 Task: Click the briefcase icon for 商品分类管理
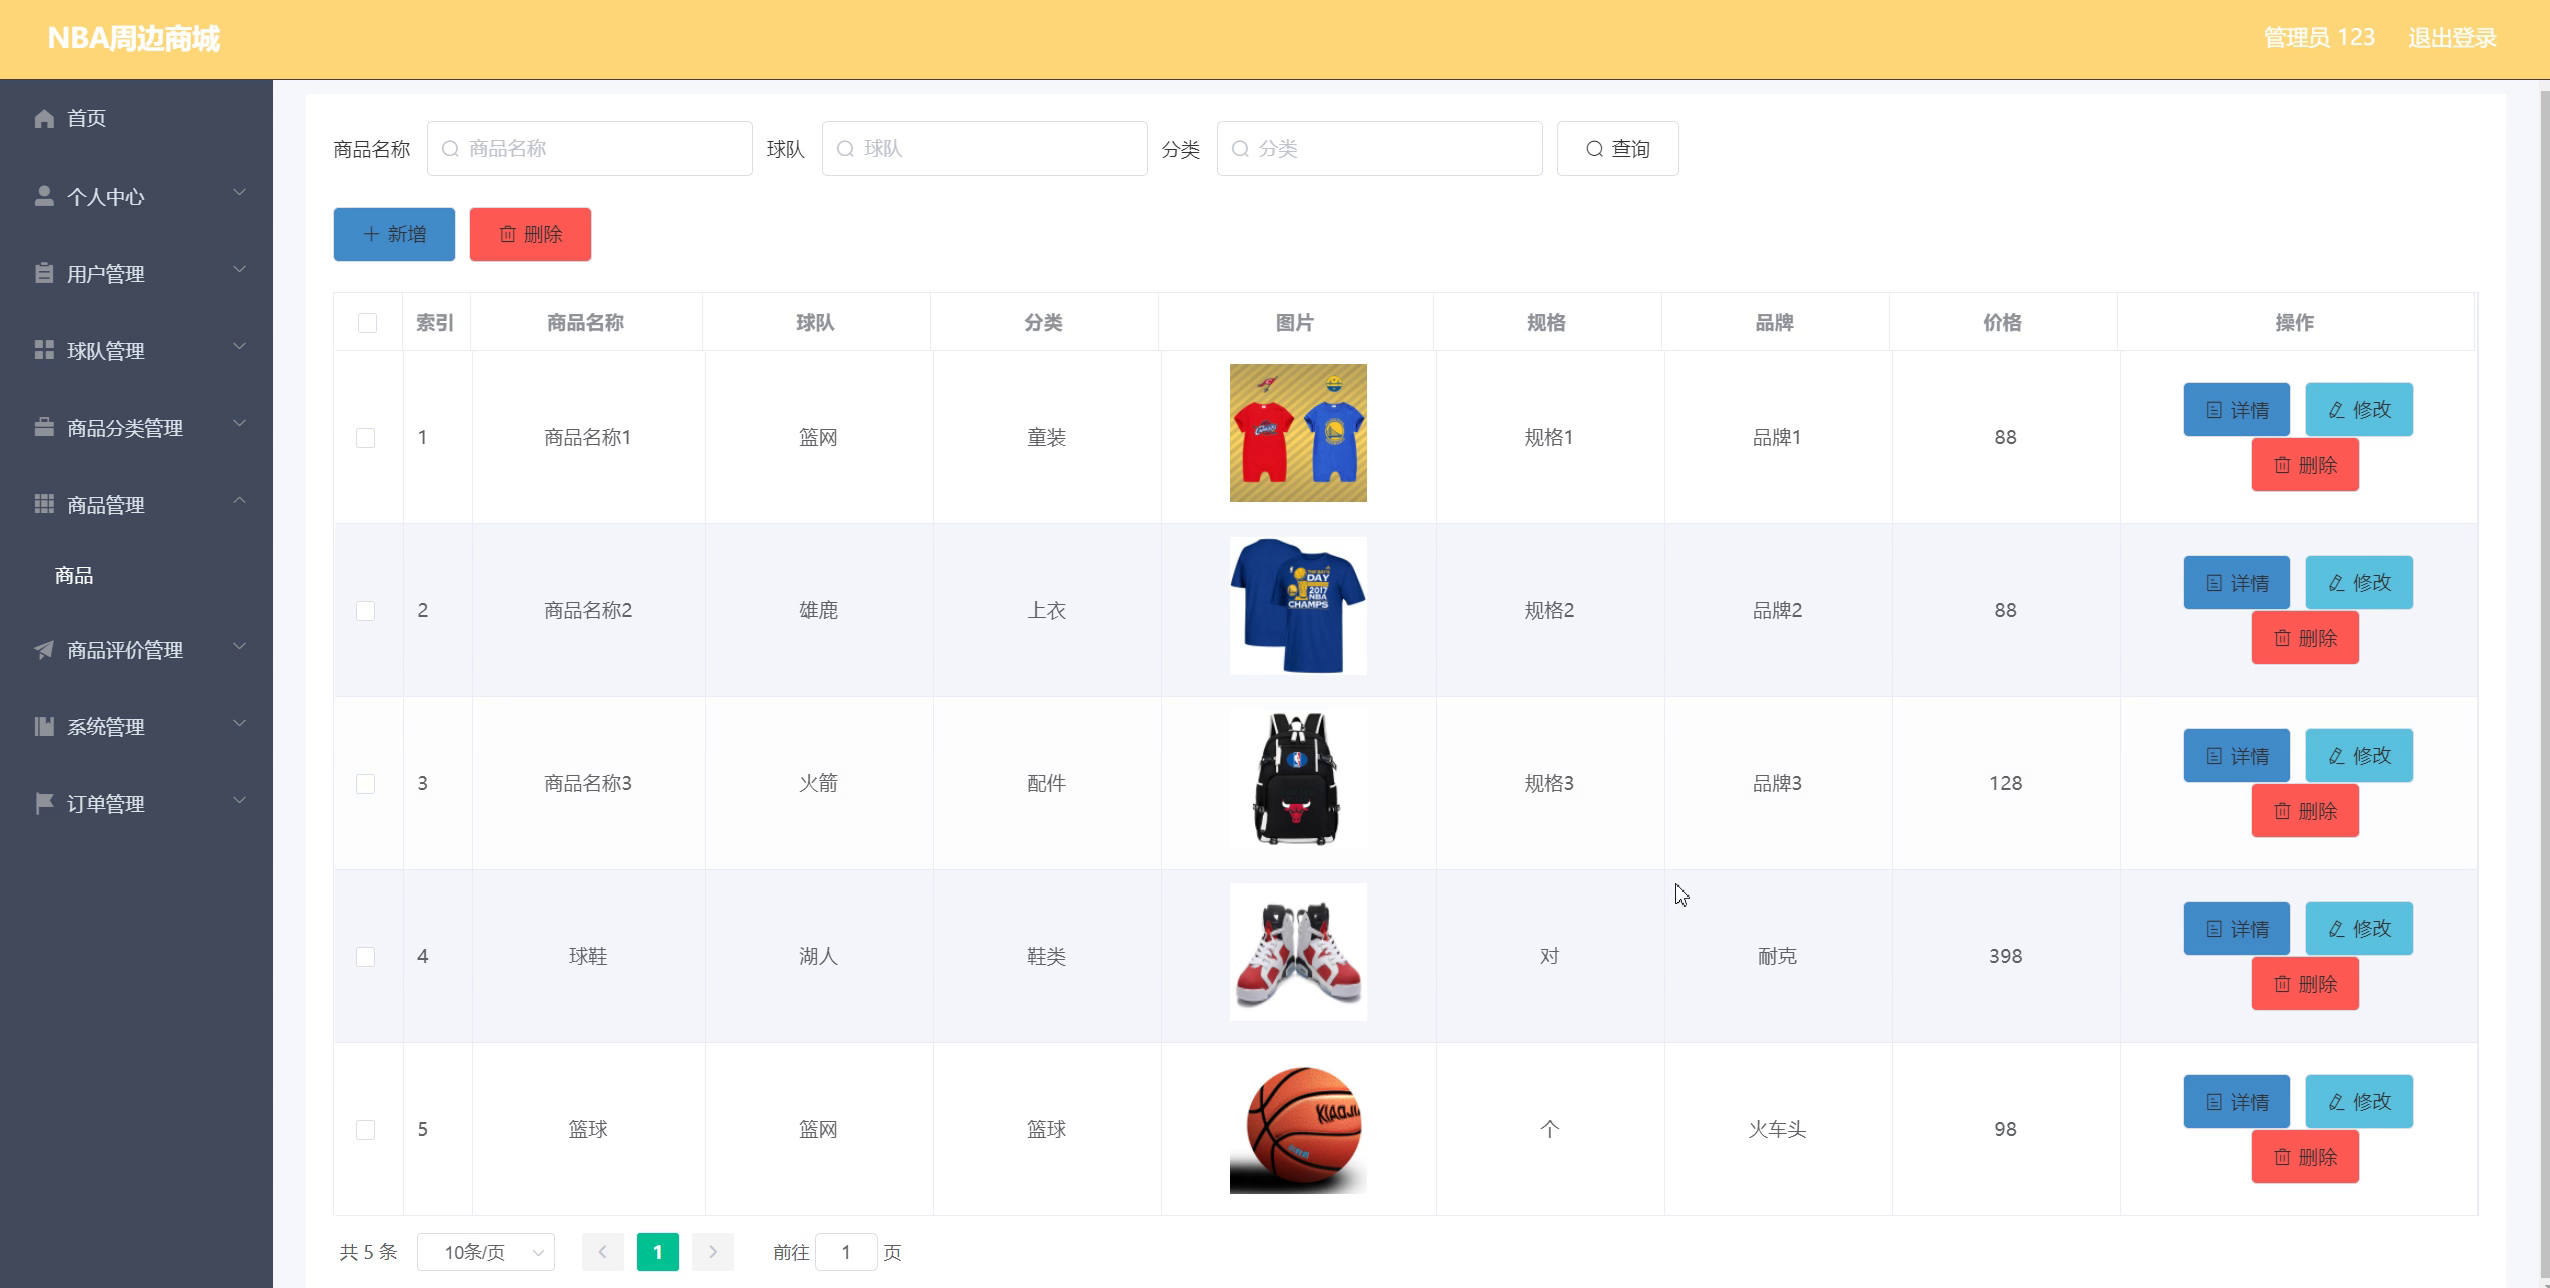tap(44, 427)
